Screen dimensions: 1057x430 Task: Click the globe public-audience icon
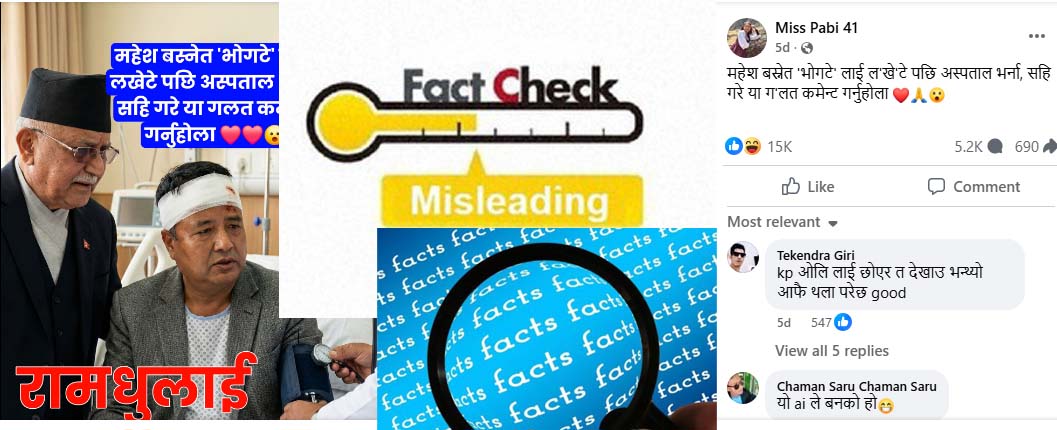pyautogui.click(x=806, y=48)
